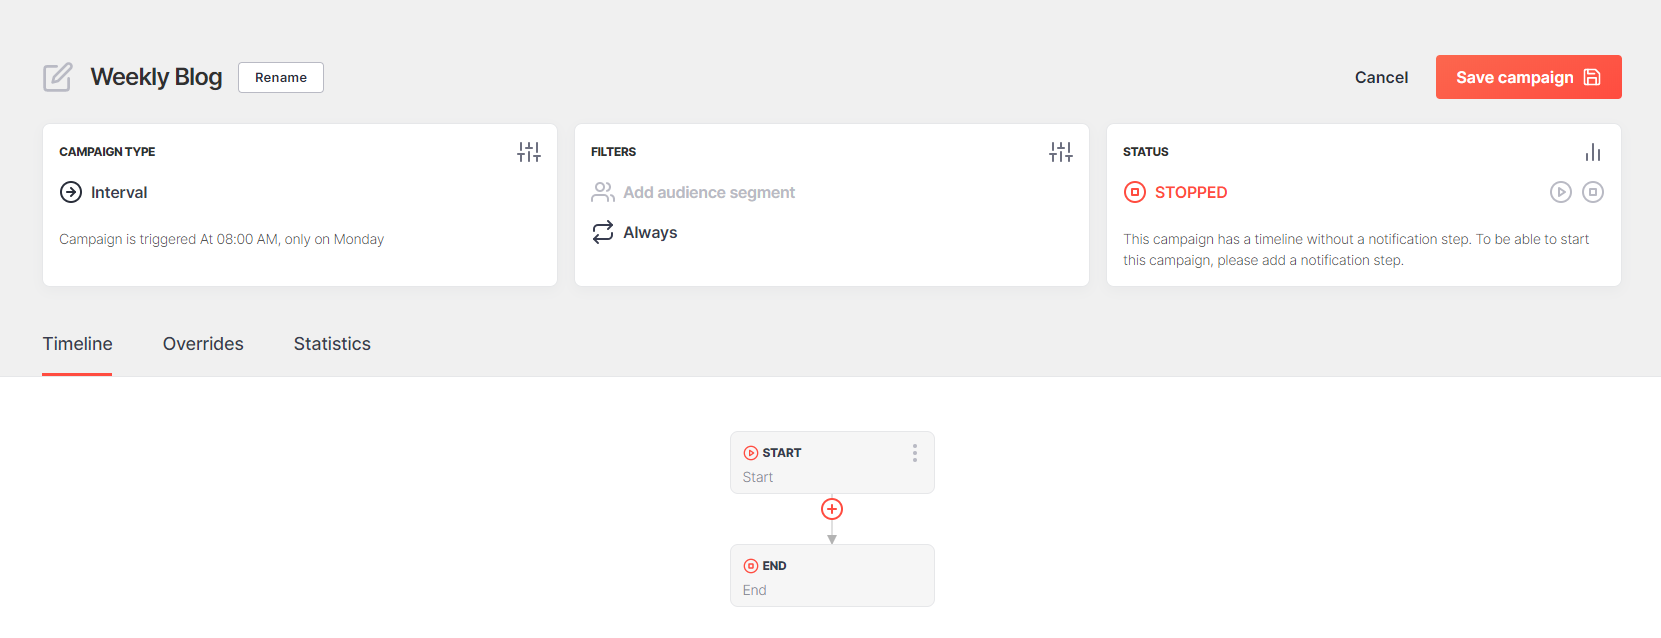Open filters settings sliders icon
This screenshot has height=638, width=1661.
[1061, 152]
